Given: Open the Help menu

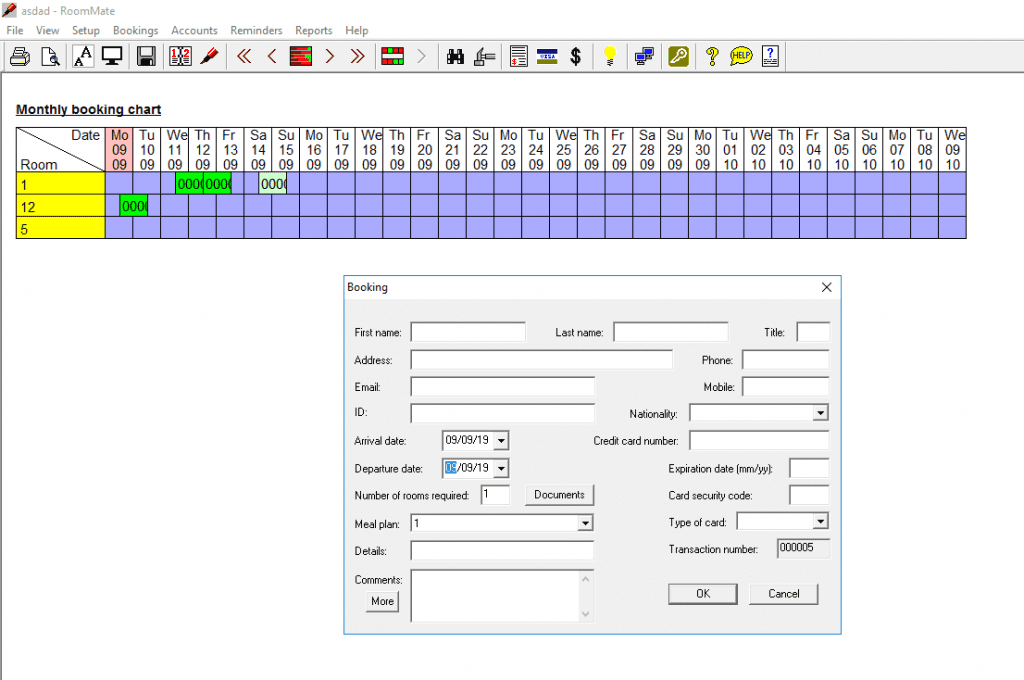Looking at the screenshot, I should click(357, 30).
